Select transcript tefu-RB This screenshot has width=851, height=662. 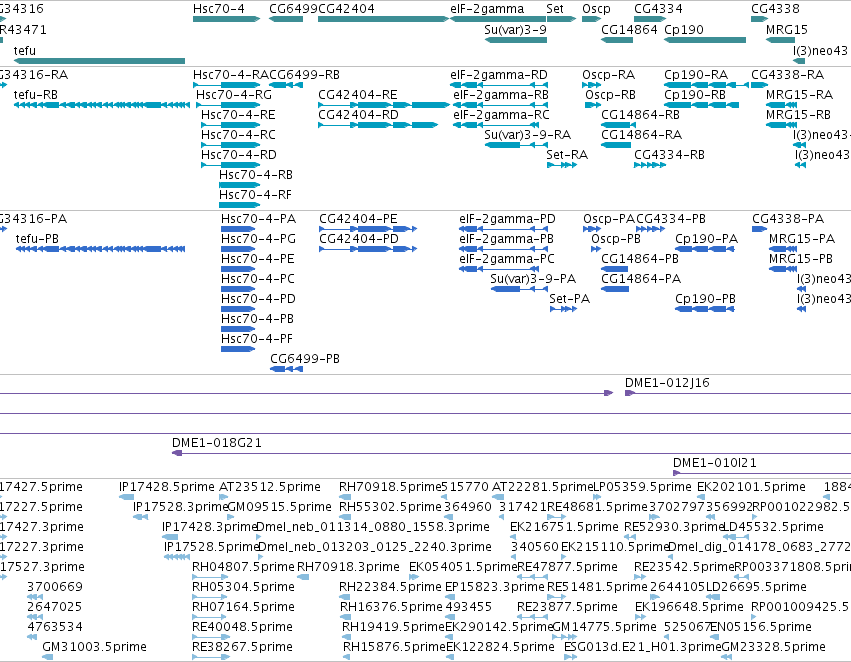pos(101,105)
